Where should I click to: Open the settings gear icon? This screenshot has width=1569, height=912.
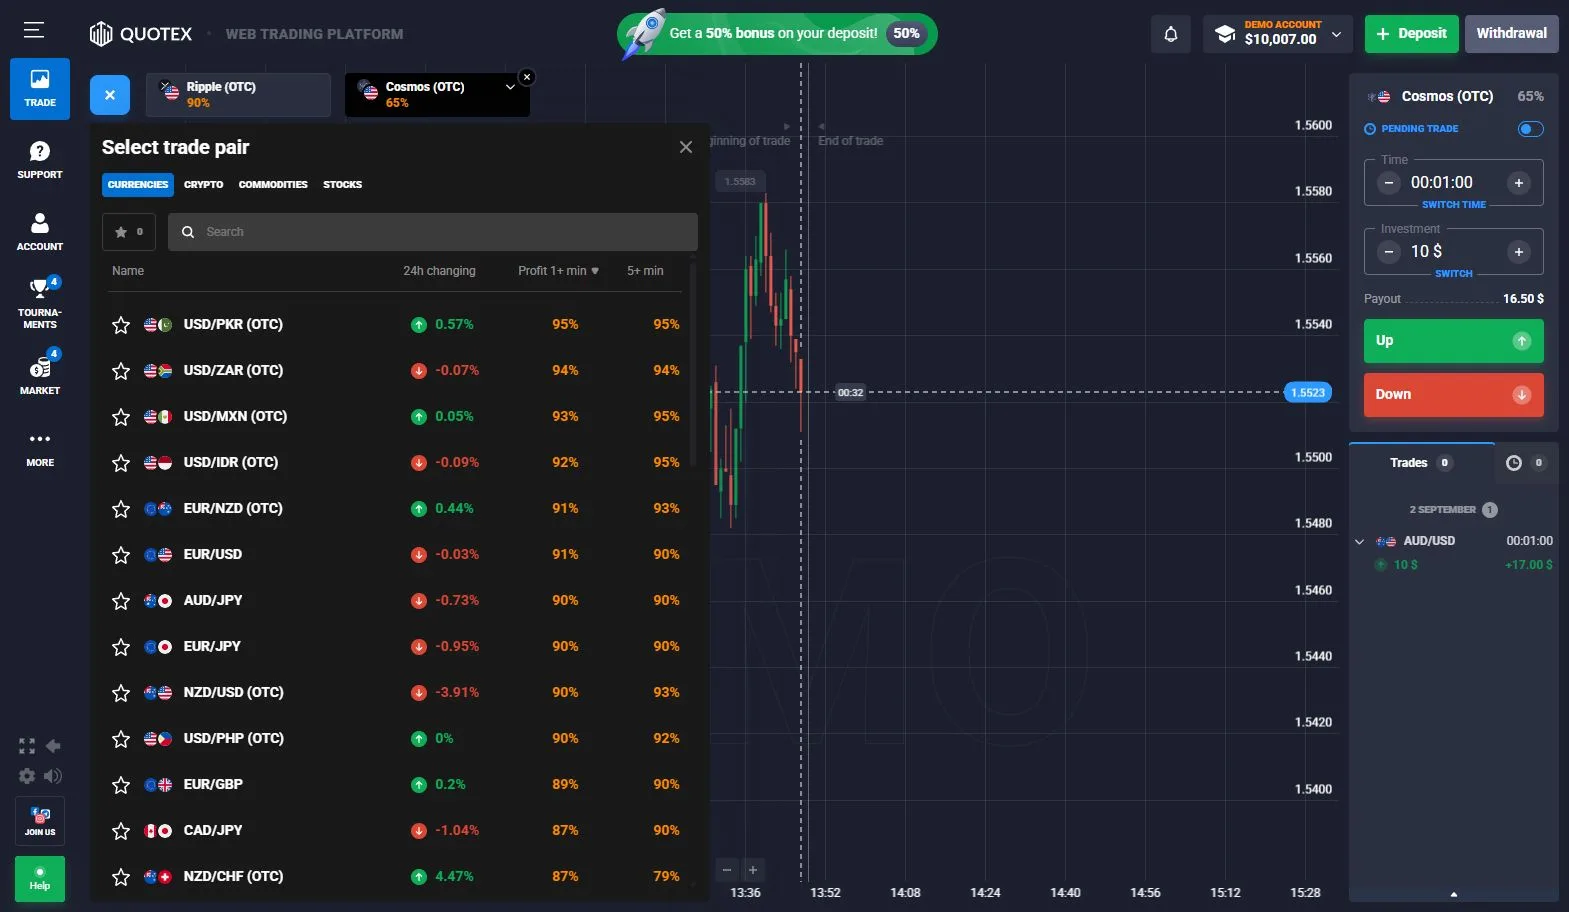(27, 776)
